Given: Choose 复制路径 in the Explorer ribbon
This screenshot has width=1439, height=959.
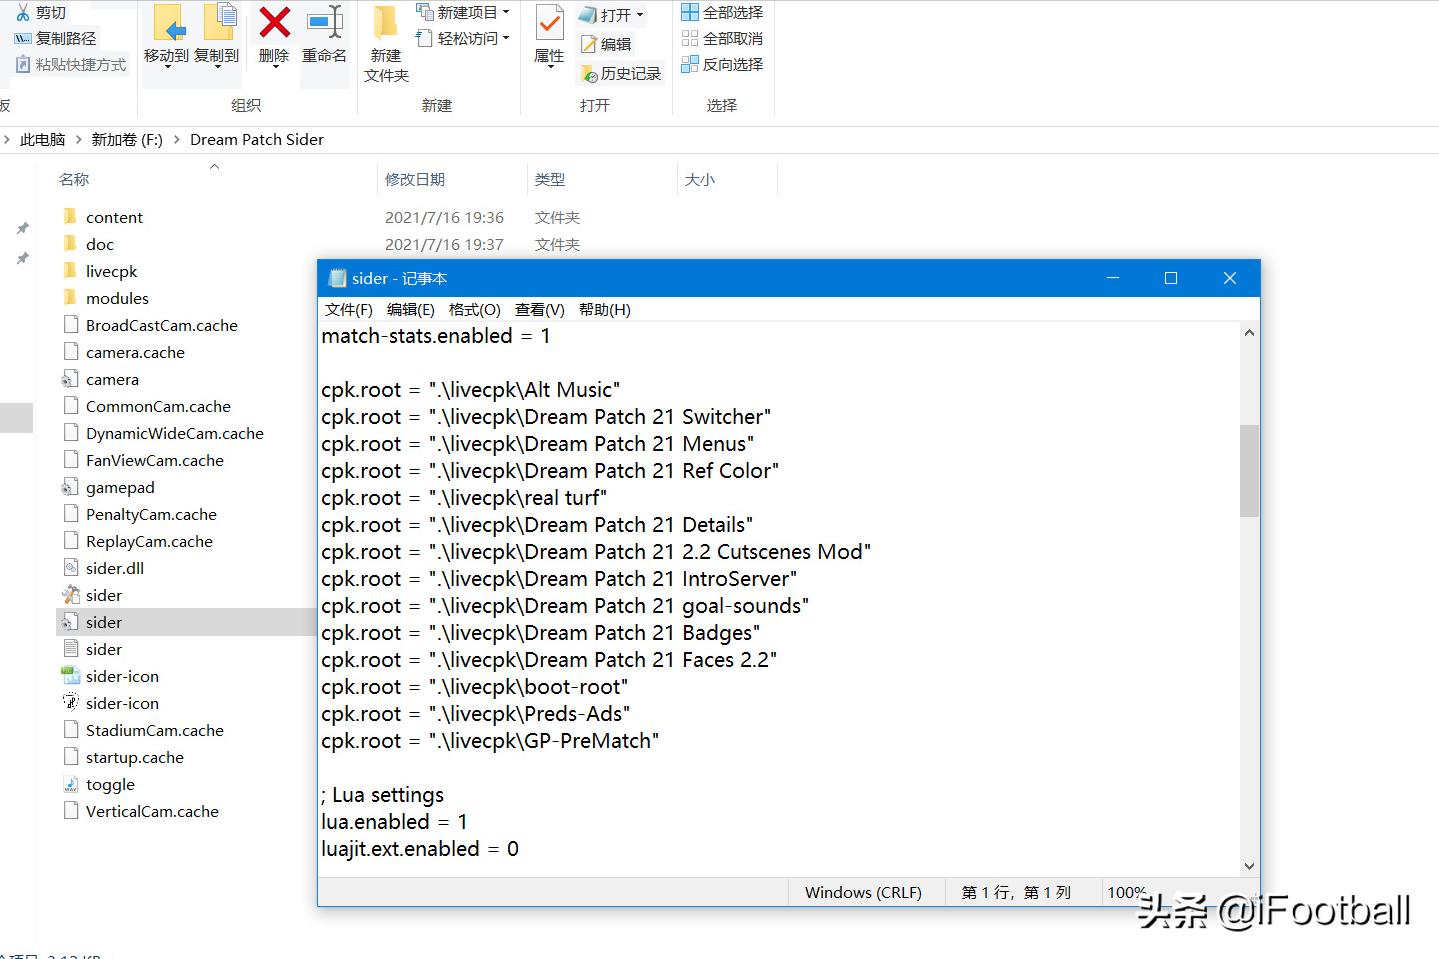Looking at the screenshot, I should (56, 39).
